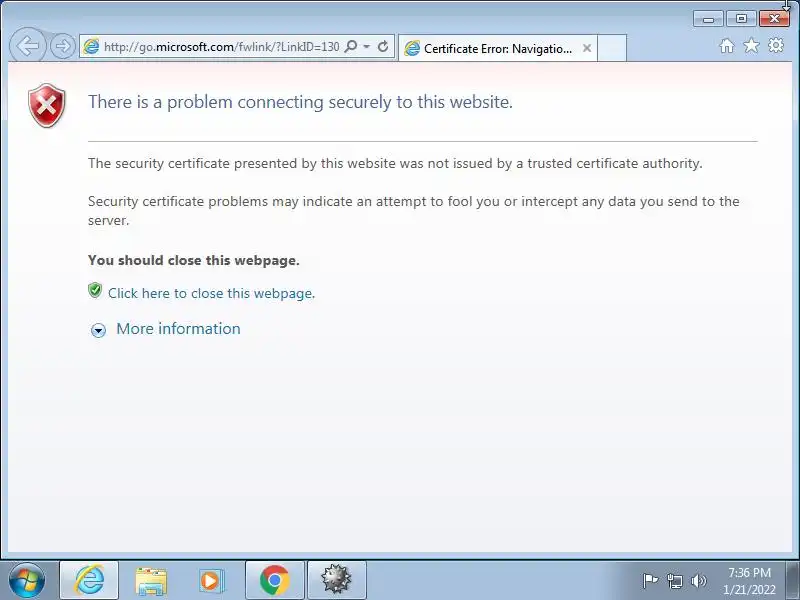The height and width of the screenshot is (600, 800).
Task: Click the green shield icon beside close link
Action: click(x=95, y=290)
